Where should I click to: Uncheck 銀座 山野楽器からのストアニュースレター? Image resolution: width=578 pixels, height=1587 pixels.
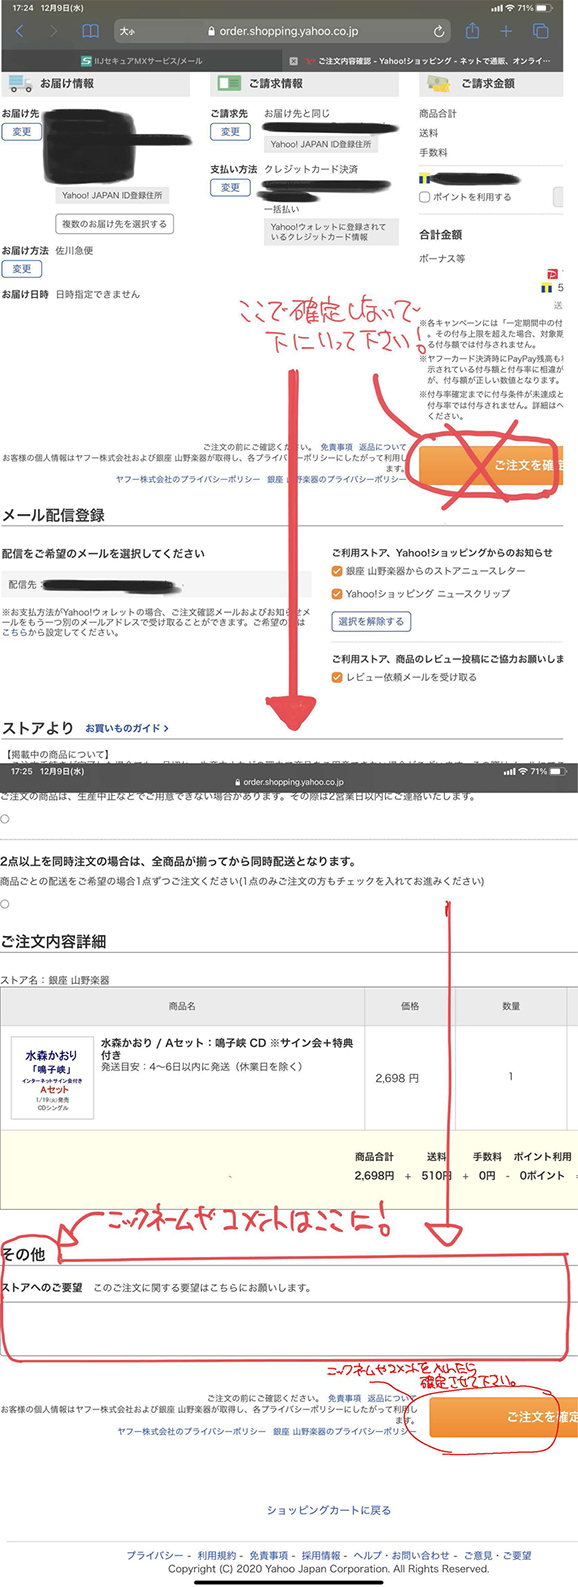[337, 571]
